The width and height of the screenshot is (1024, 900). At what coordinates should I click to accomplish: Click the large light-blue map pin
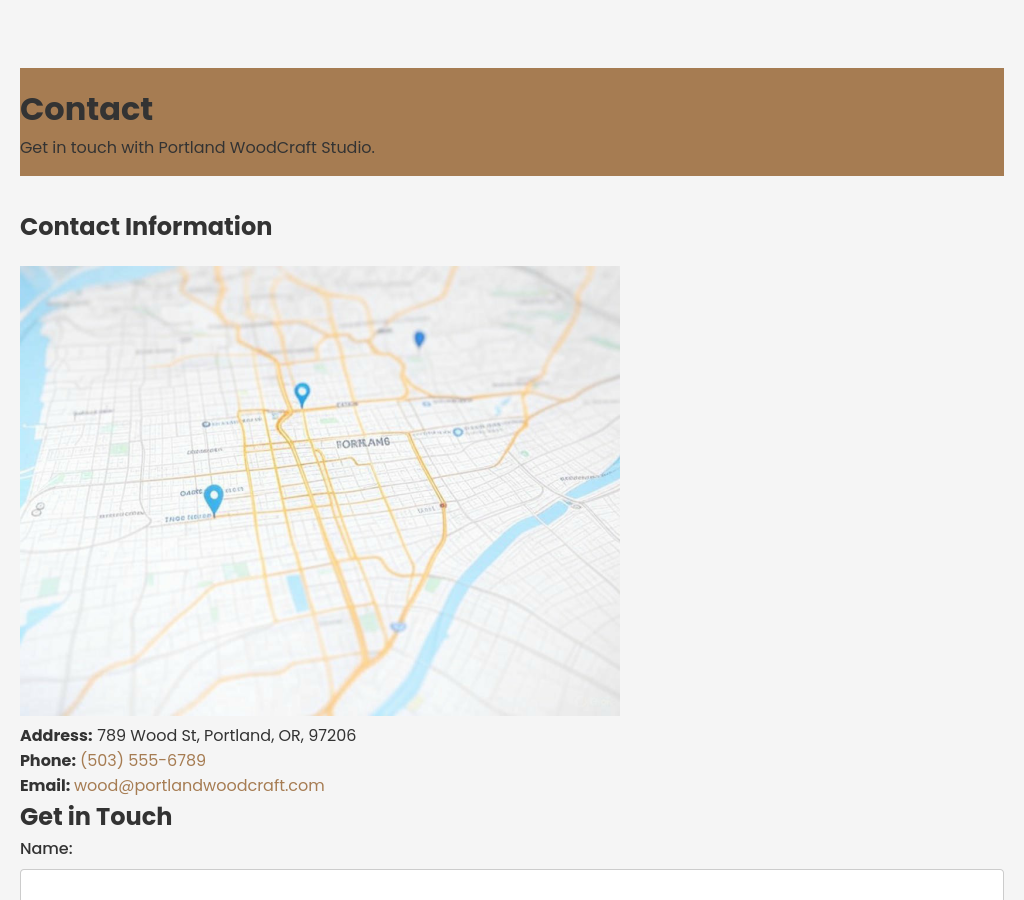[213, 498]
